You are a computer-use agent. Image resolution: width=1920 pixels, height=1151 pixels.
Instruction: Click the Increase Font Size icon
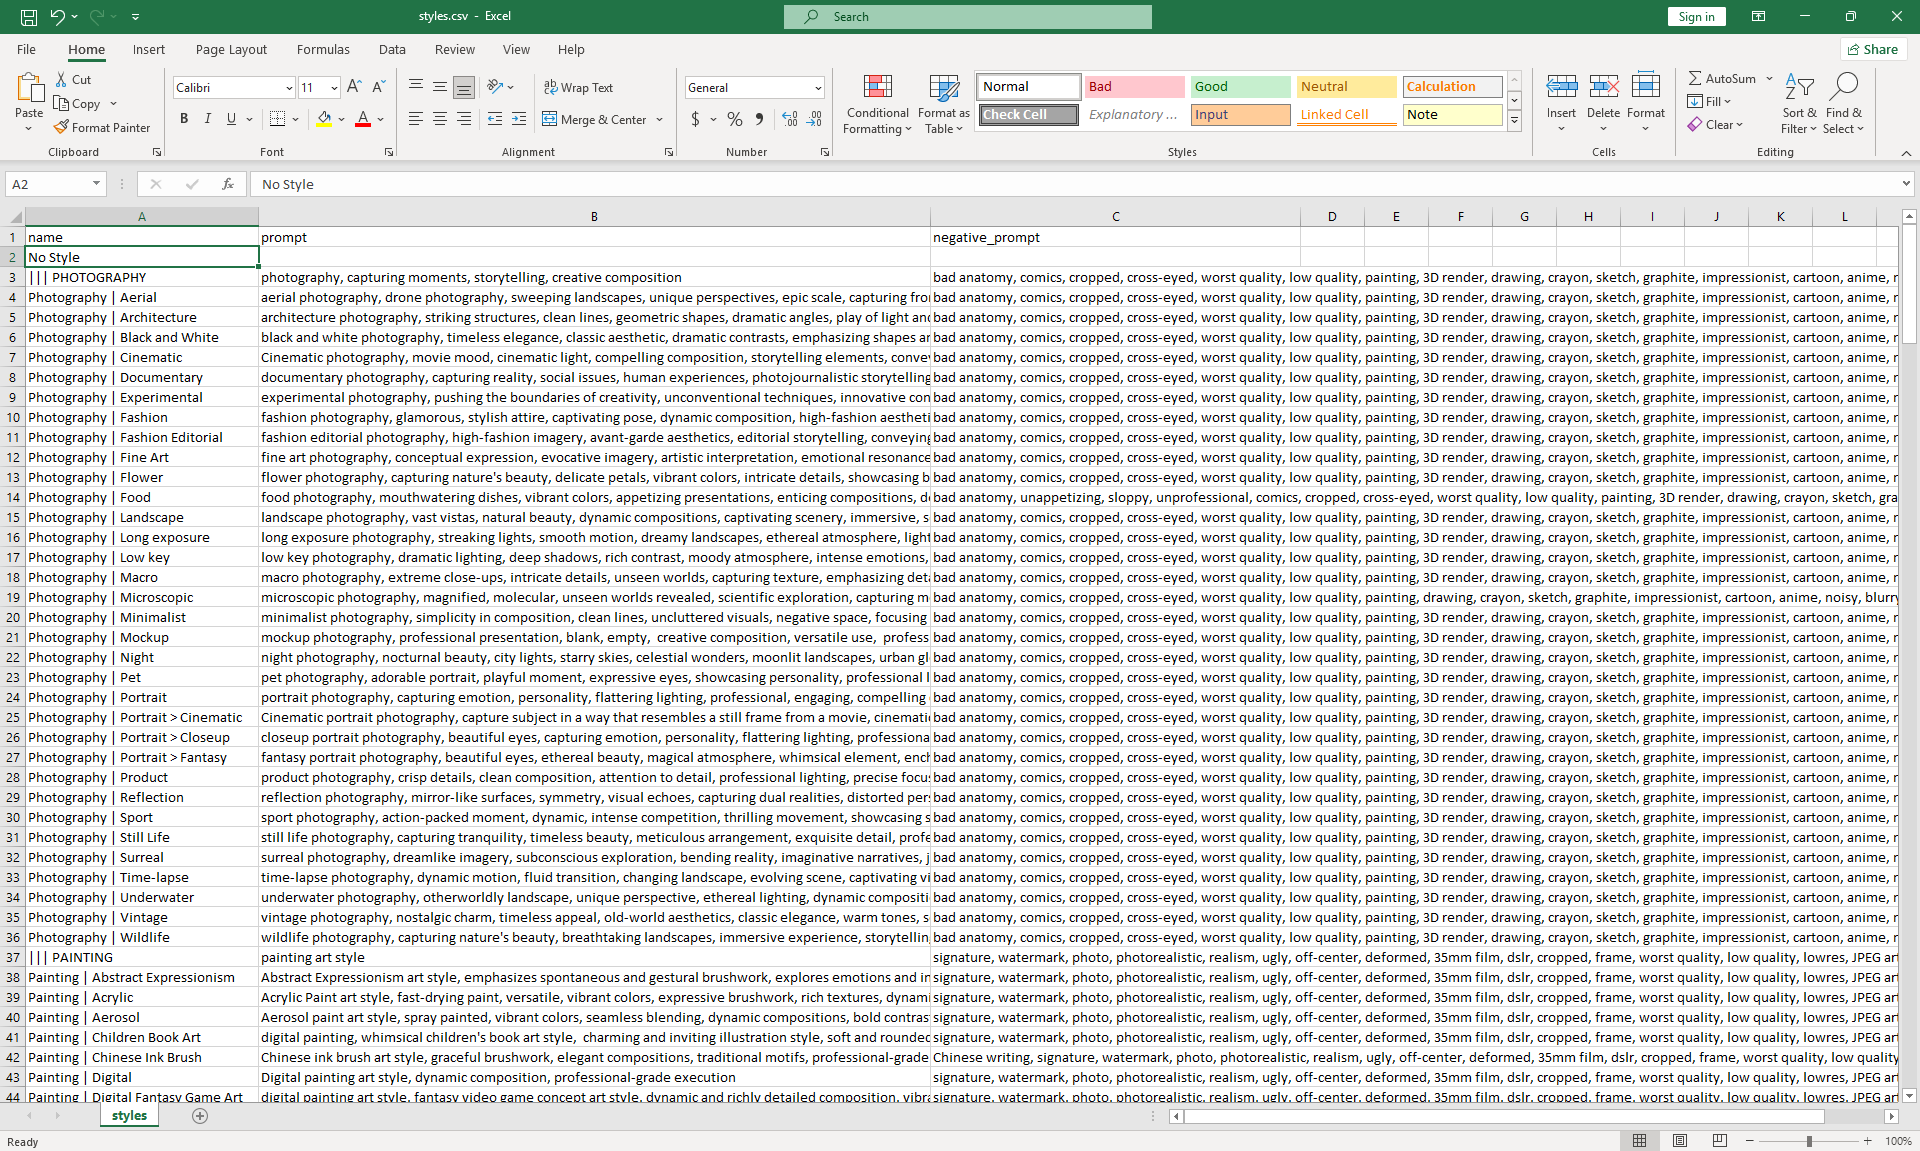tap(354, 87)
